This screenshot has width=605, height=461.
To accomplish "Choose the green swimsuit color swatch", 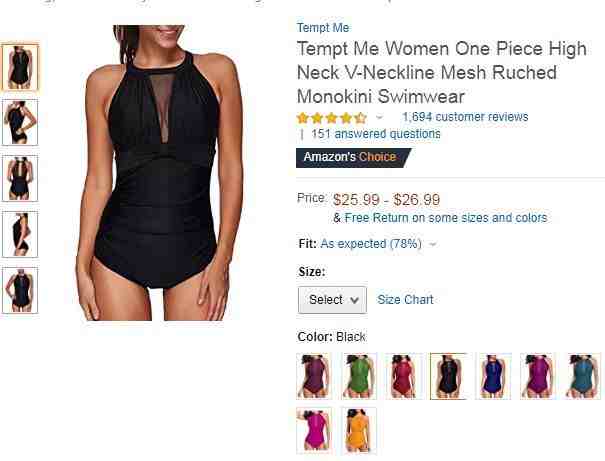I will click(x=358, y=376).
